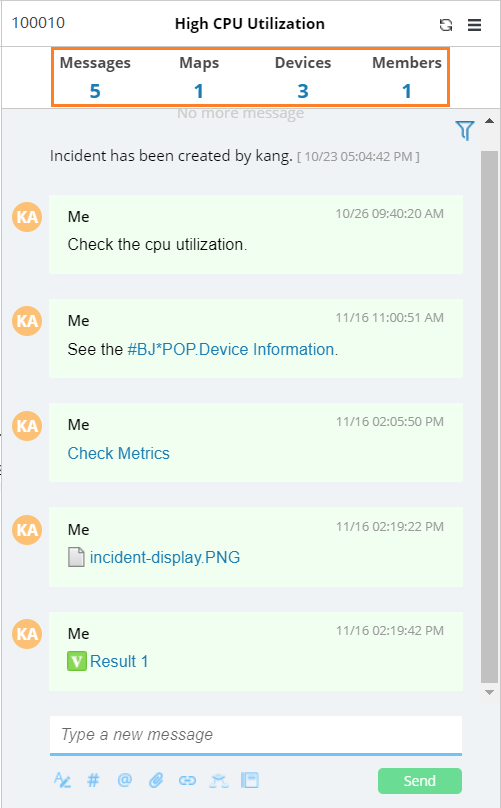Click the network map icon in toolbar
Image resolution: width=501 pixels, height=808 pixels.
[x=219, y=781]
